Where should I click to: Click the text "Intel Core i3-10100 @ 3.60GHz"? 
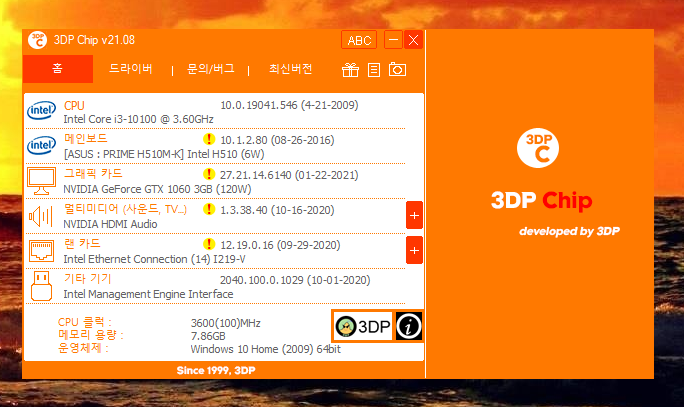click(x=138, y=119)
